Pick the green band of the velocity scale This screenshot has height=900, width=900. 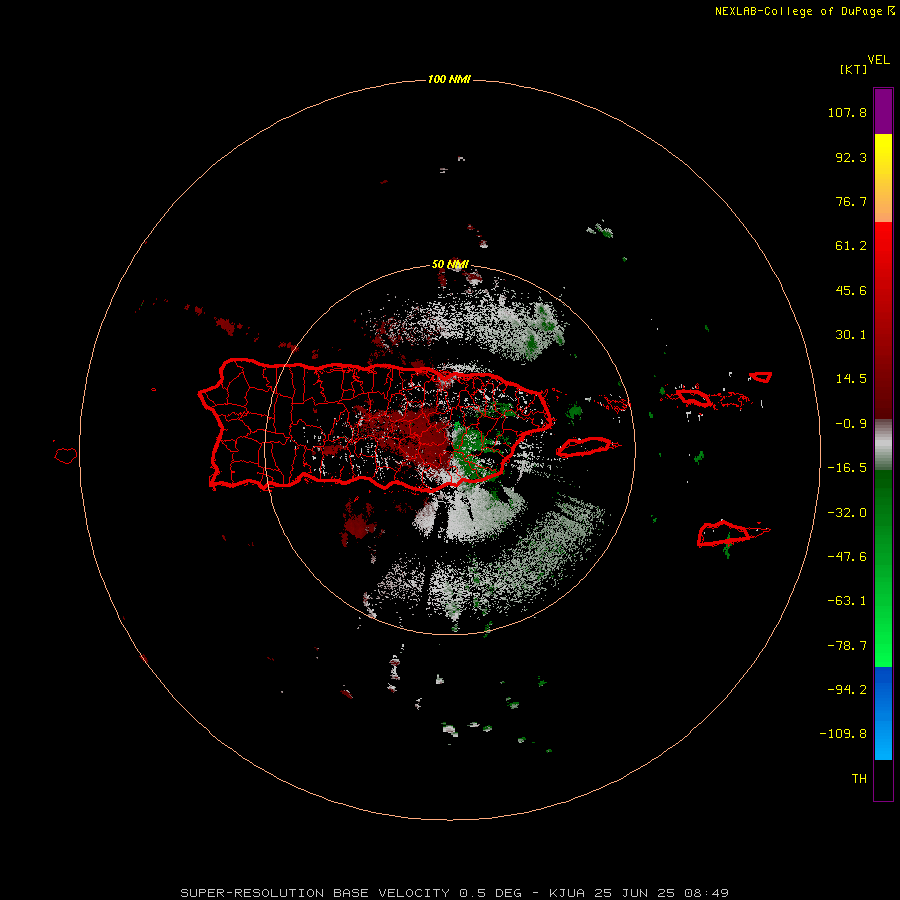coord(883,568)
